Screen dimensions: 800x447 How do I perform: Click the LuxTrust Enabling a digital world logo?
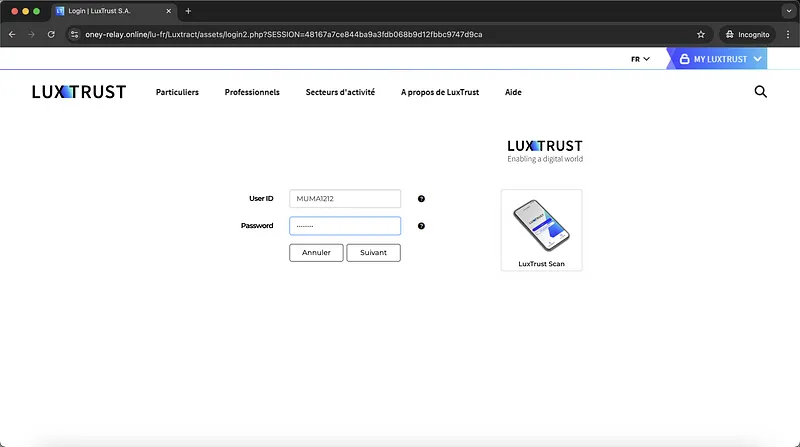pos(544,151)
